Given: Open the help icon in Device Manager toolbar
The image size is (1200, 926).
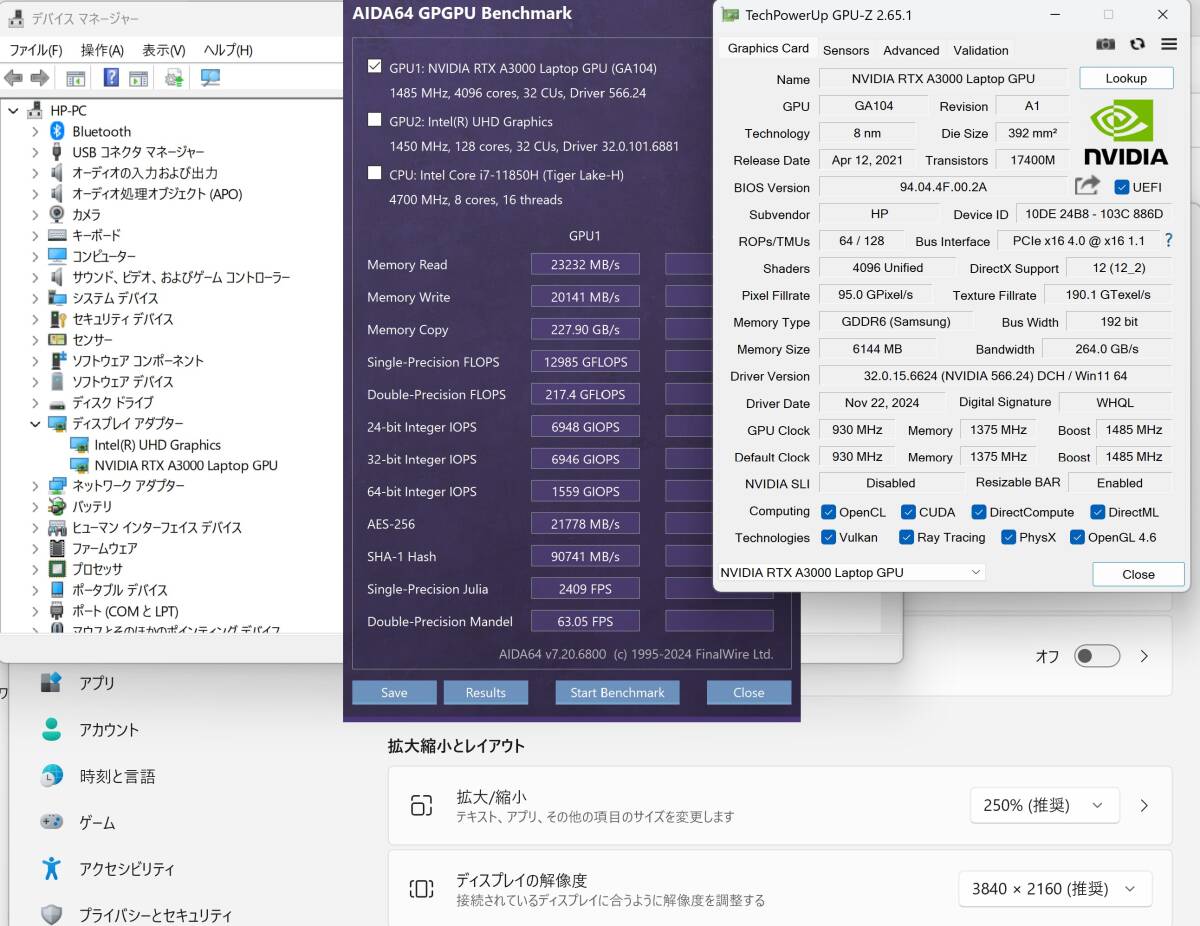Looking at the screenshot, I should click(111, 78).
